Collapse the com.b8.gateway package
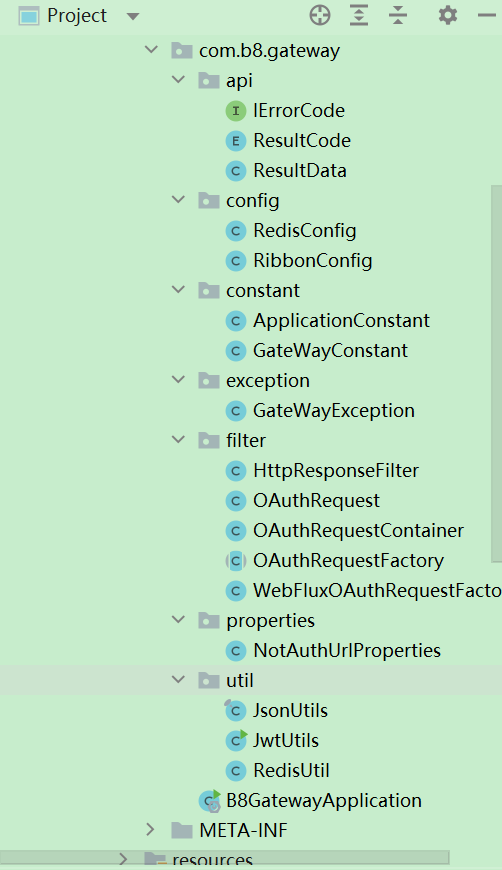Screen dimensions: 502x870 tap(151, 50)
